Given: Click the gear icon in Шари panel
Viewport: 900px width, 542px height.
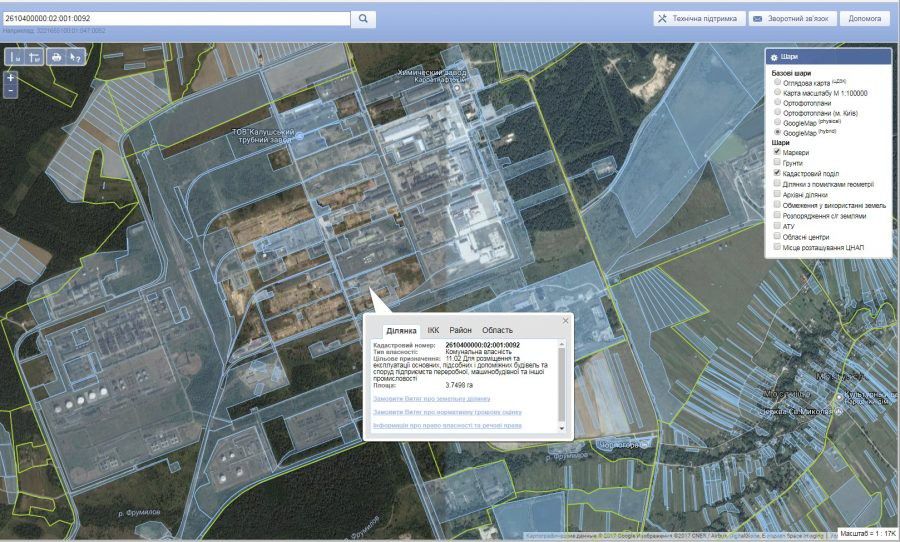Looking at the screenshot, I should (774, 58).
